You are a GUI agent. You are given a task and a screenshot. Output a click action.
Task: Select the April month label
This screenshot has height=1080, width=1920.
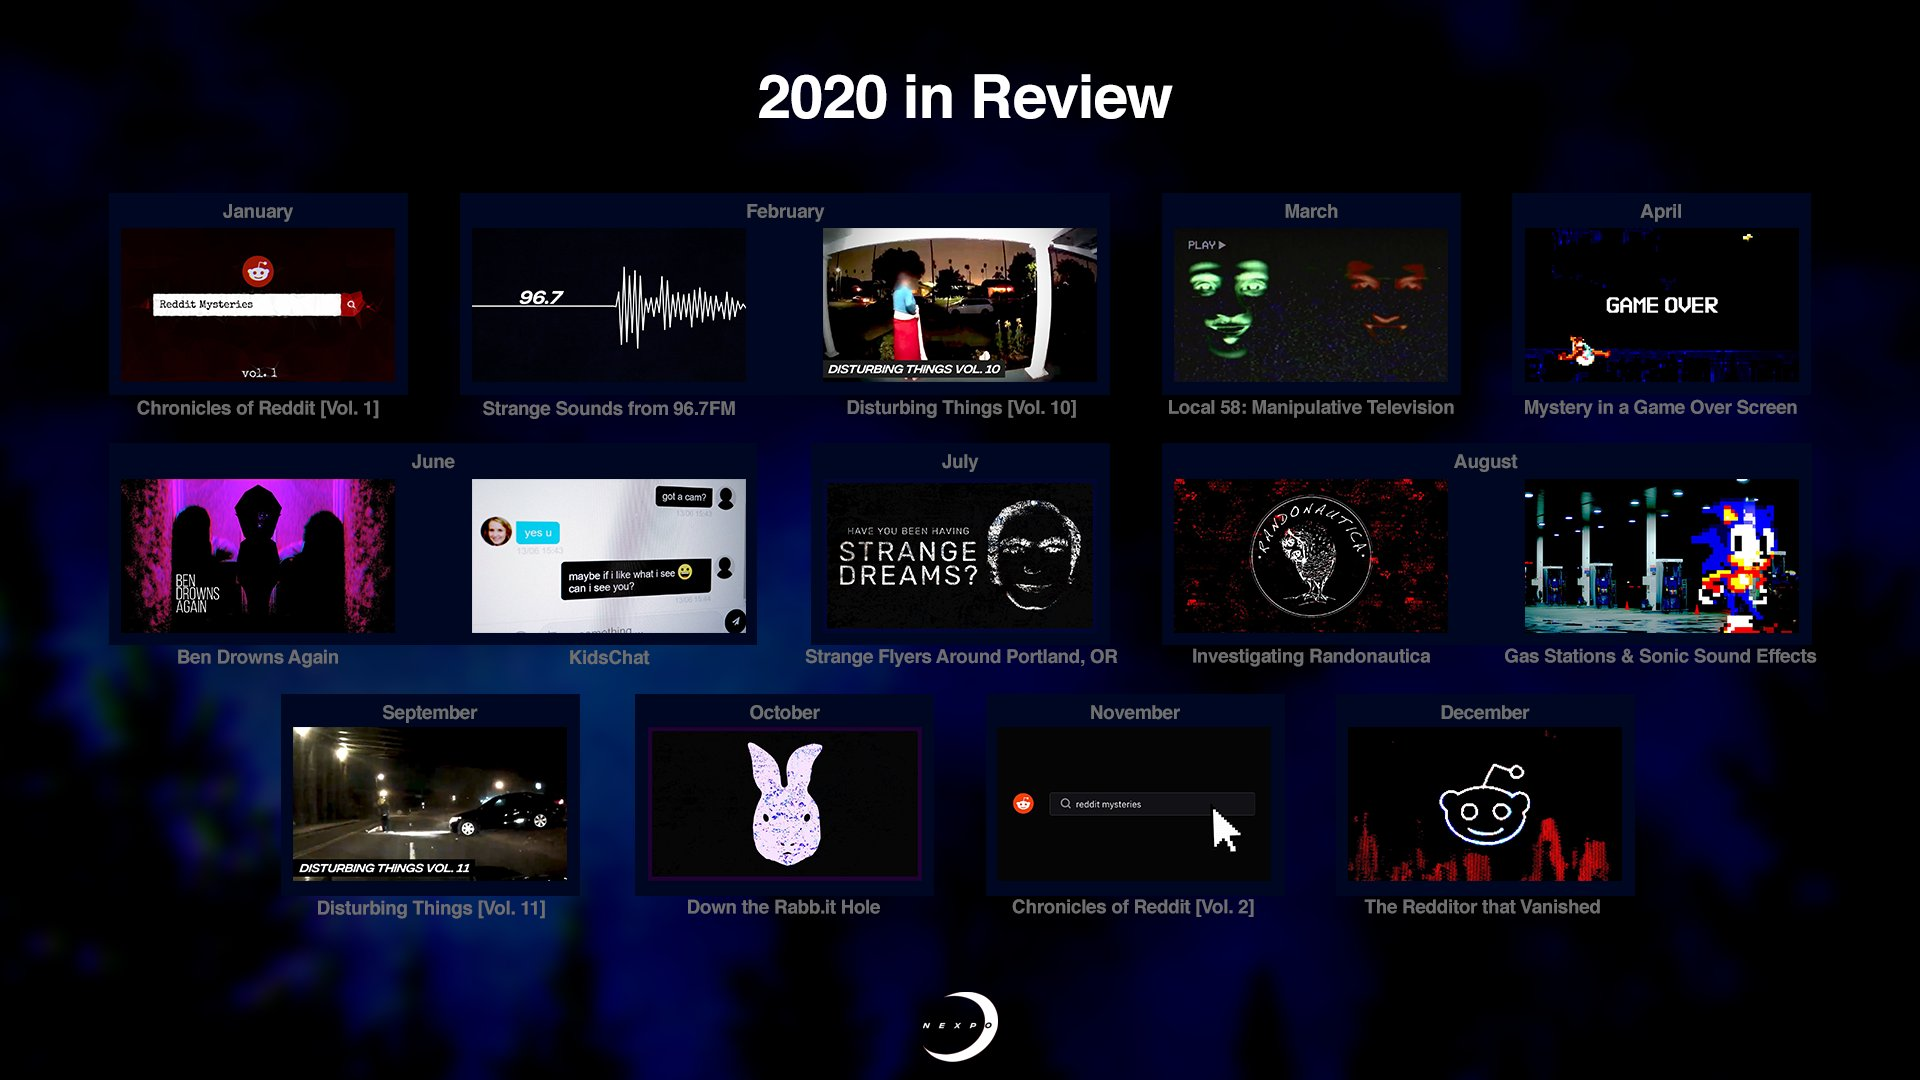click(1661, 211)
